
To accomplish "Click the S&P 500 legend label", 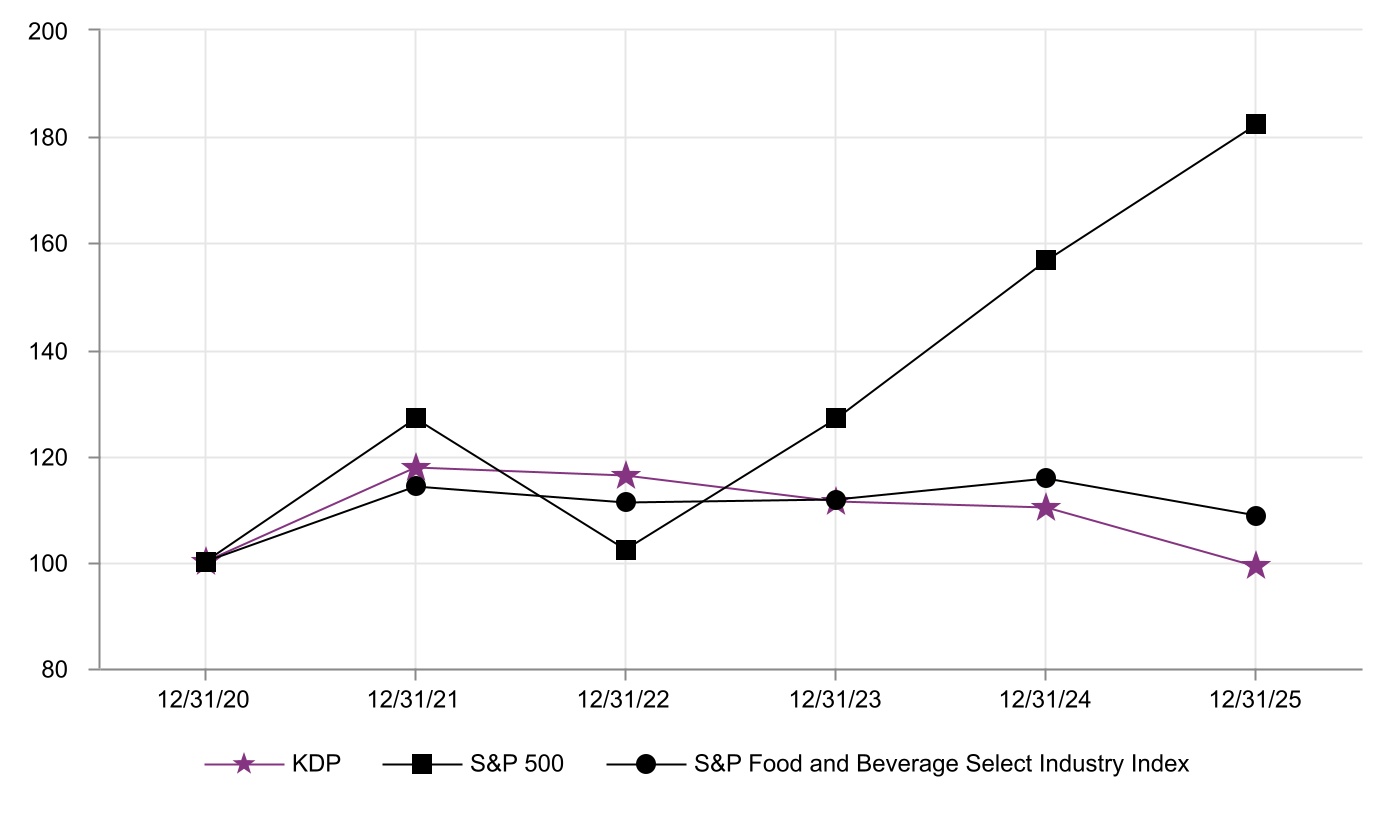I will [x=517, y=765].
